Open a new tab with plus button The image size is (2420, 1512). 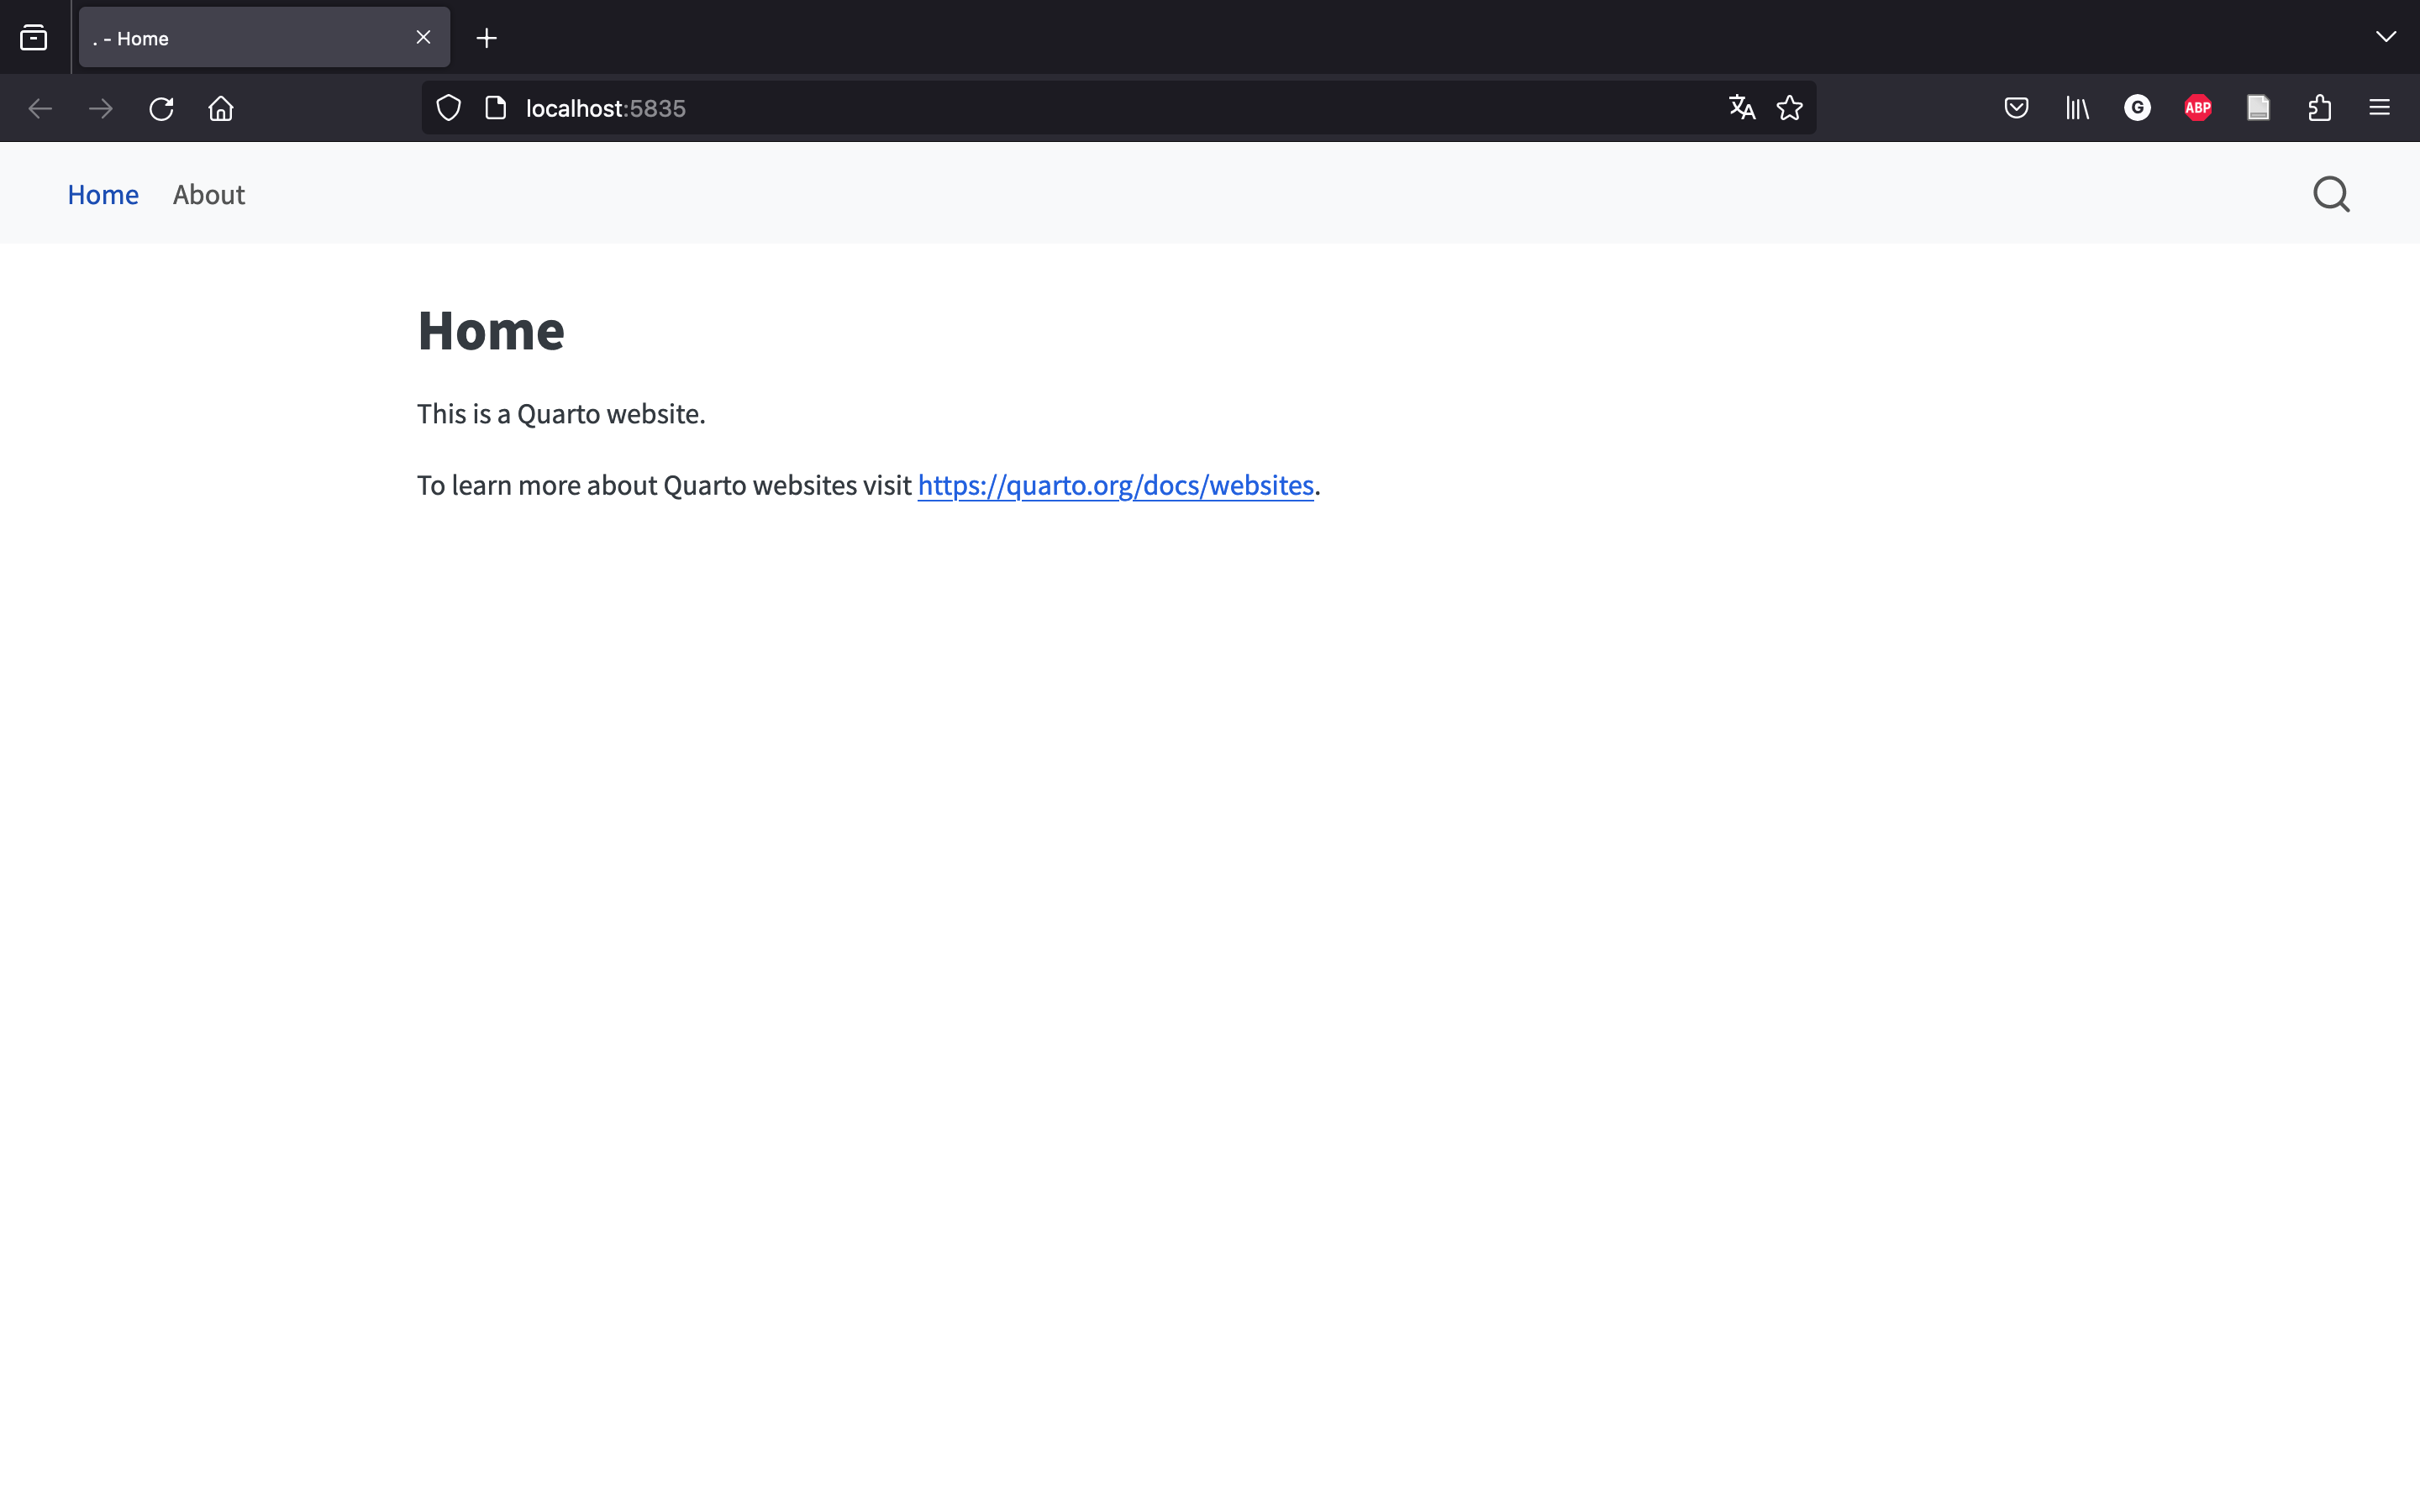(487, 38)
